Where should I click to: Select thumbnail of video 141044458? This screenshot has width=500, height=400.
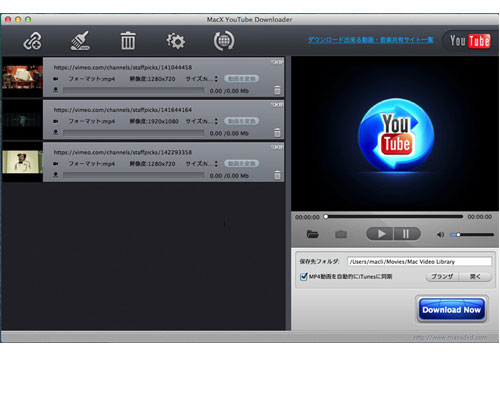click(22, 77)
